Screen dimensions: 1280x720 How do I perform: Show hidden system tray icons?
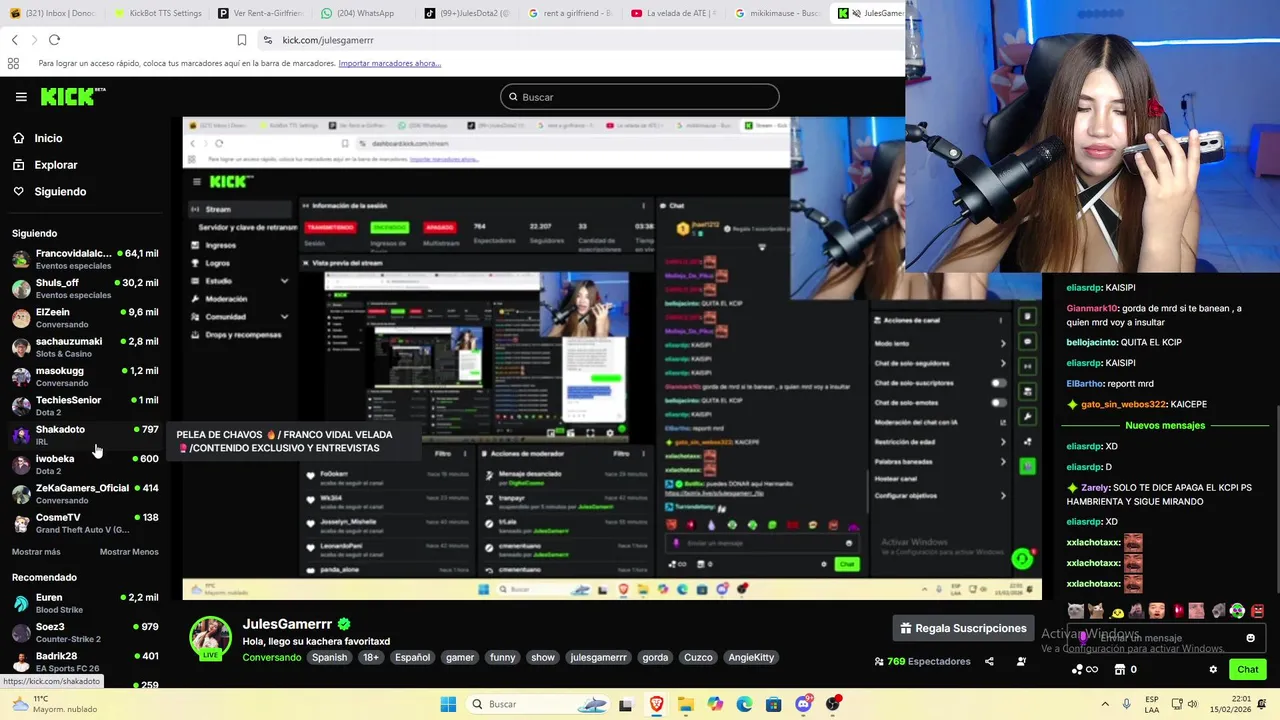tap(1105, 704)
